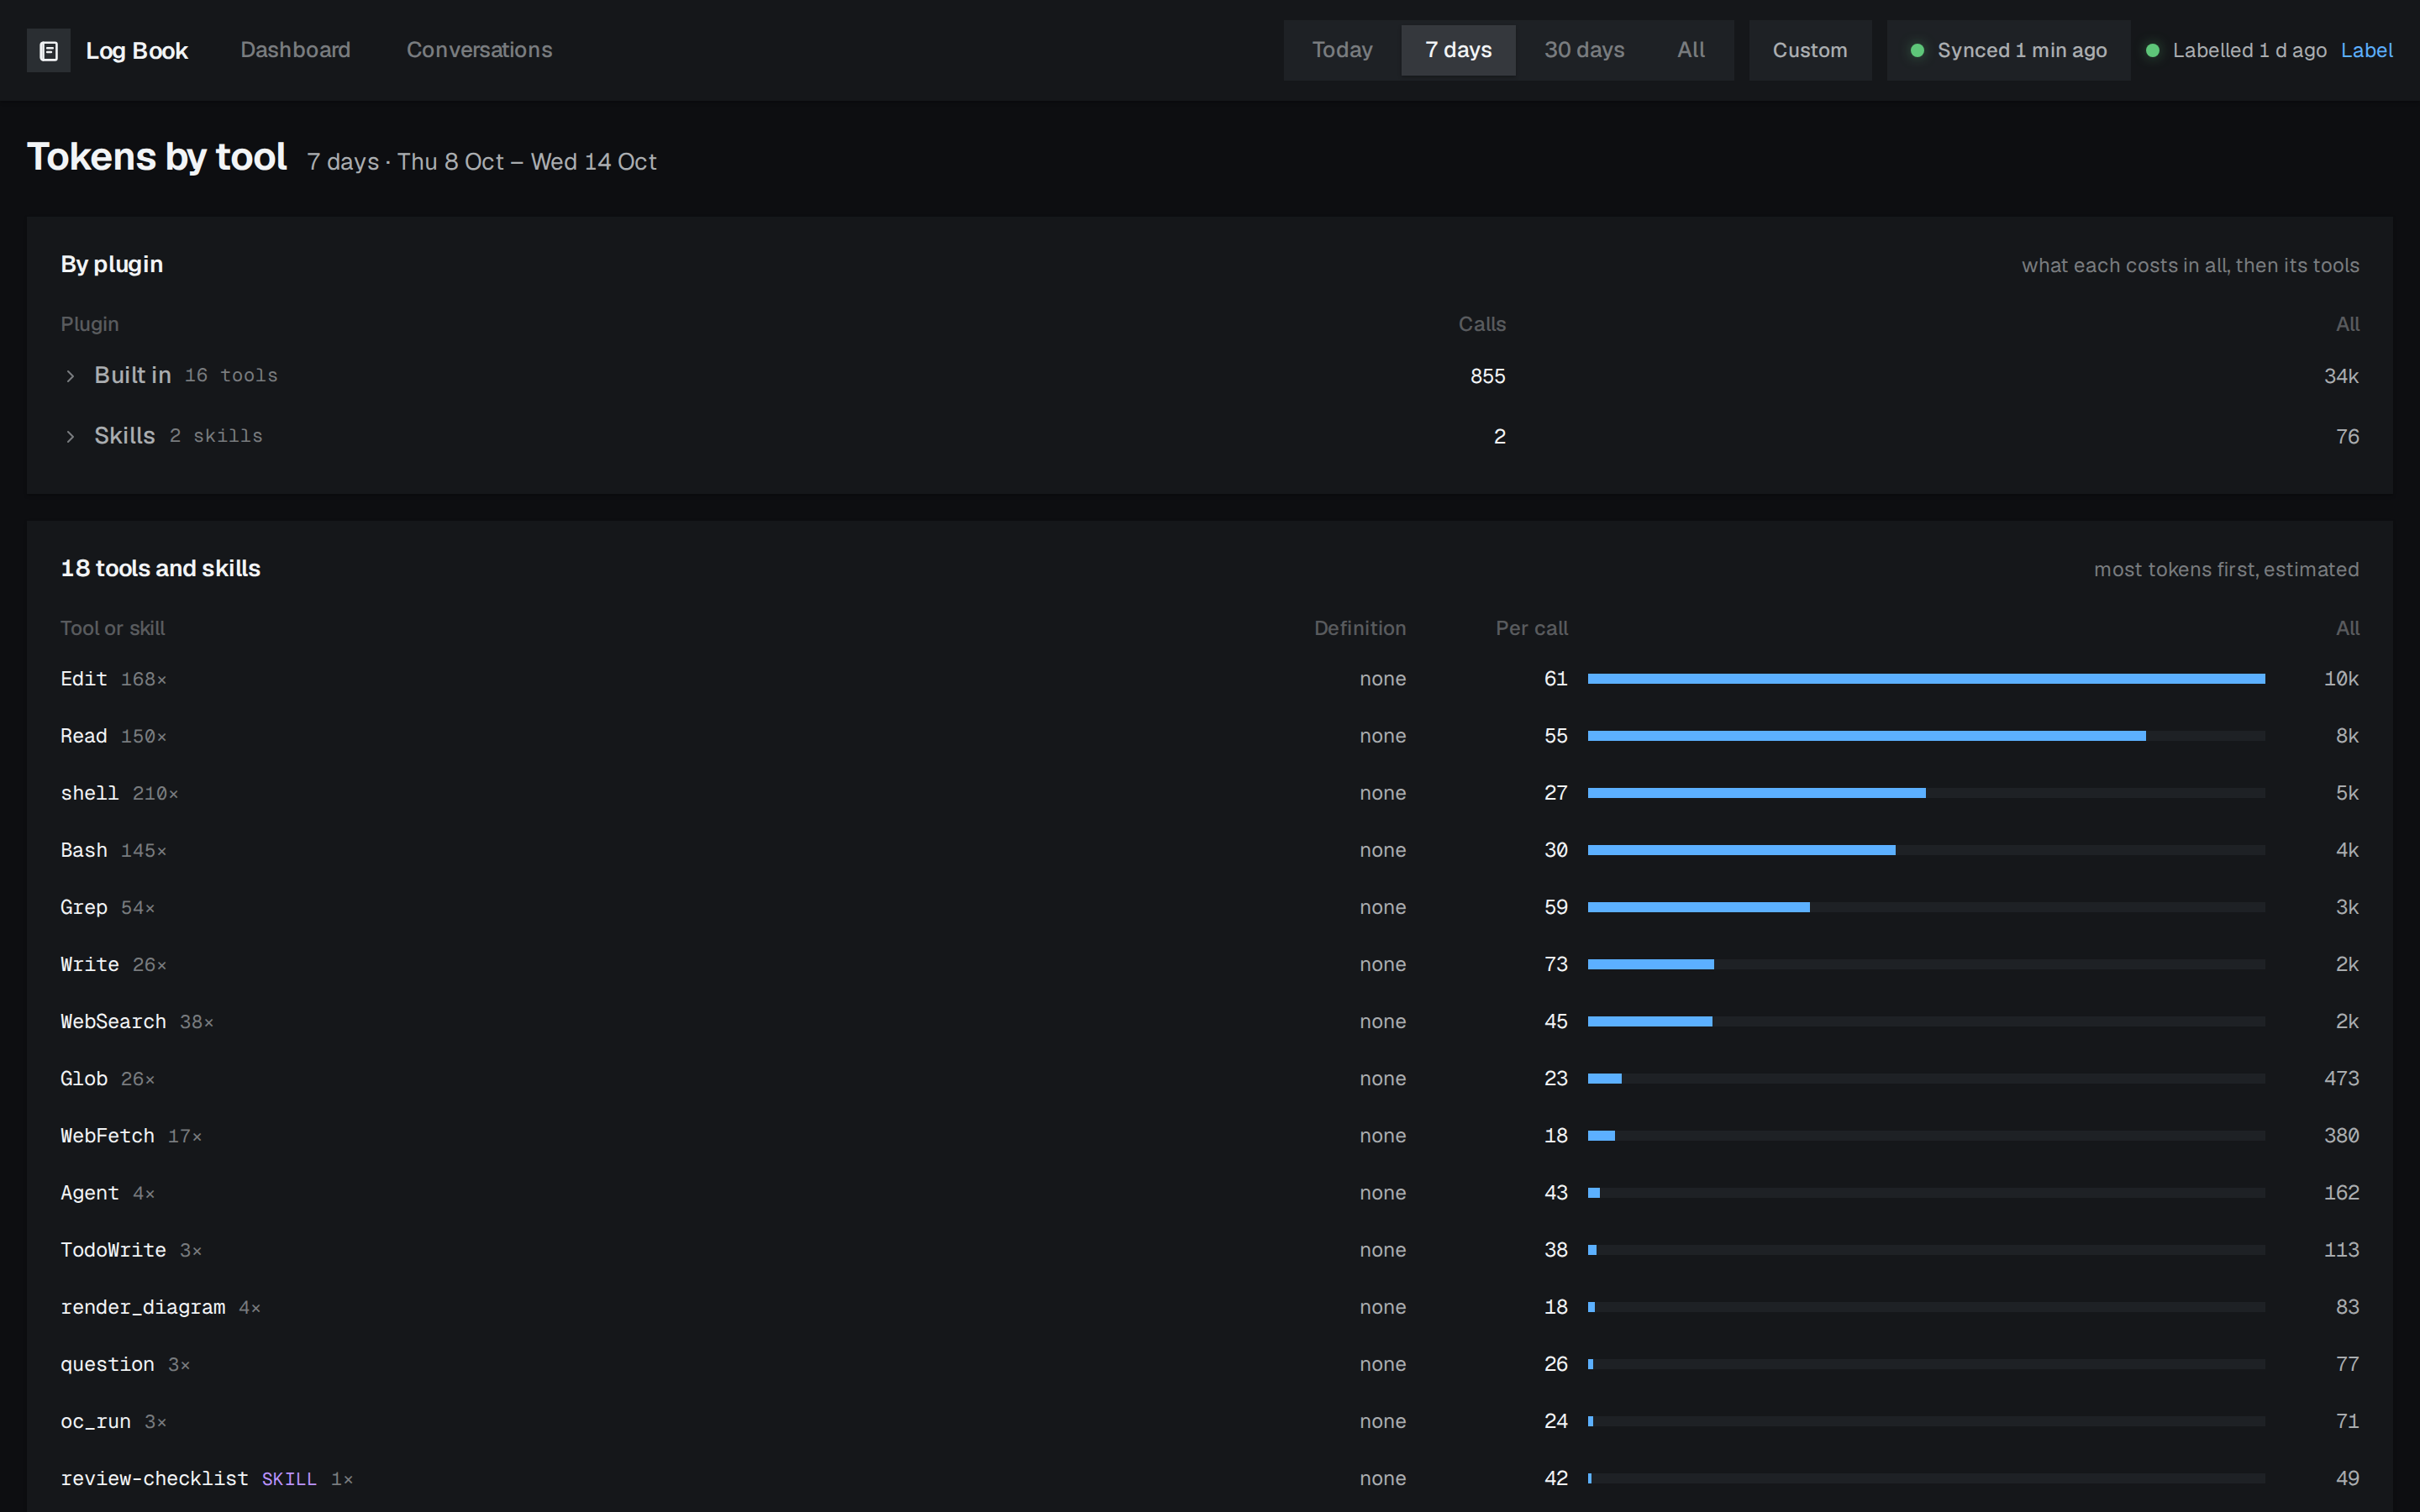Open the Custom date range
This screenshot has height=1512, width=2420.
(1810, 50)
